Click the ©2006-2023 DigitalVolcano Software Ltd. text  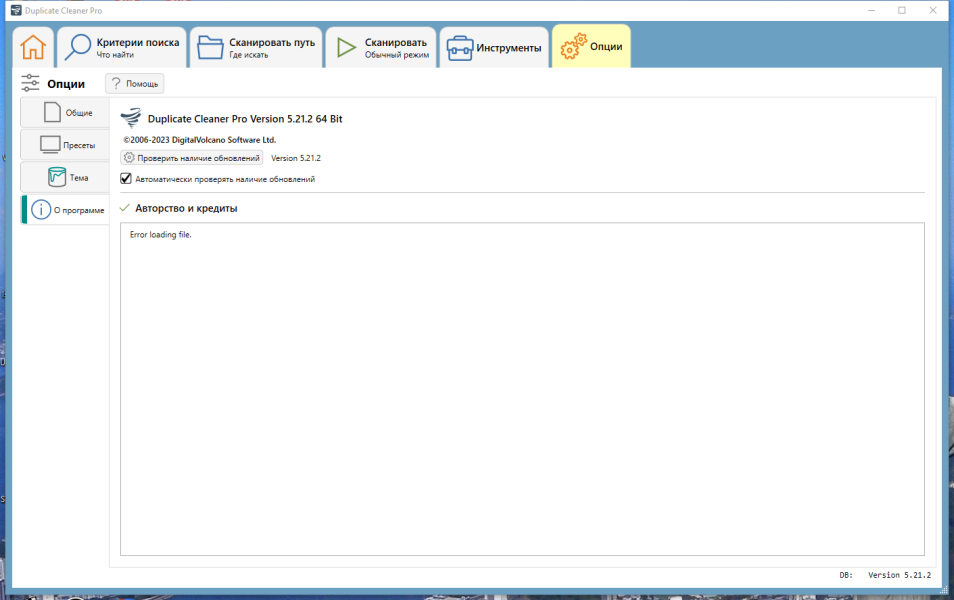coord(200,139)
